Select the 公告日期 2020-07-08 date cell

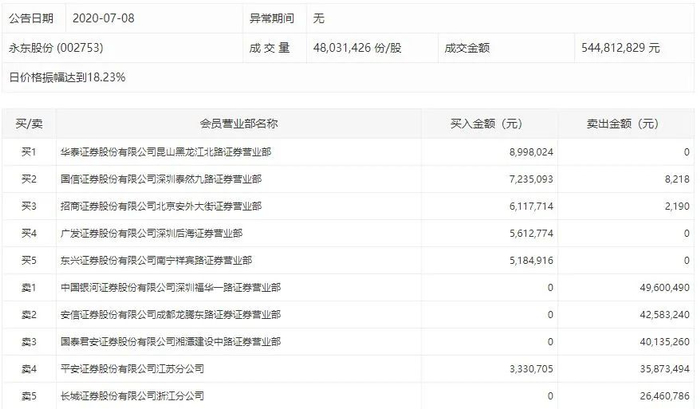coord(103,18)
